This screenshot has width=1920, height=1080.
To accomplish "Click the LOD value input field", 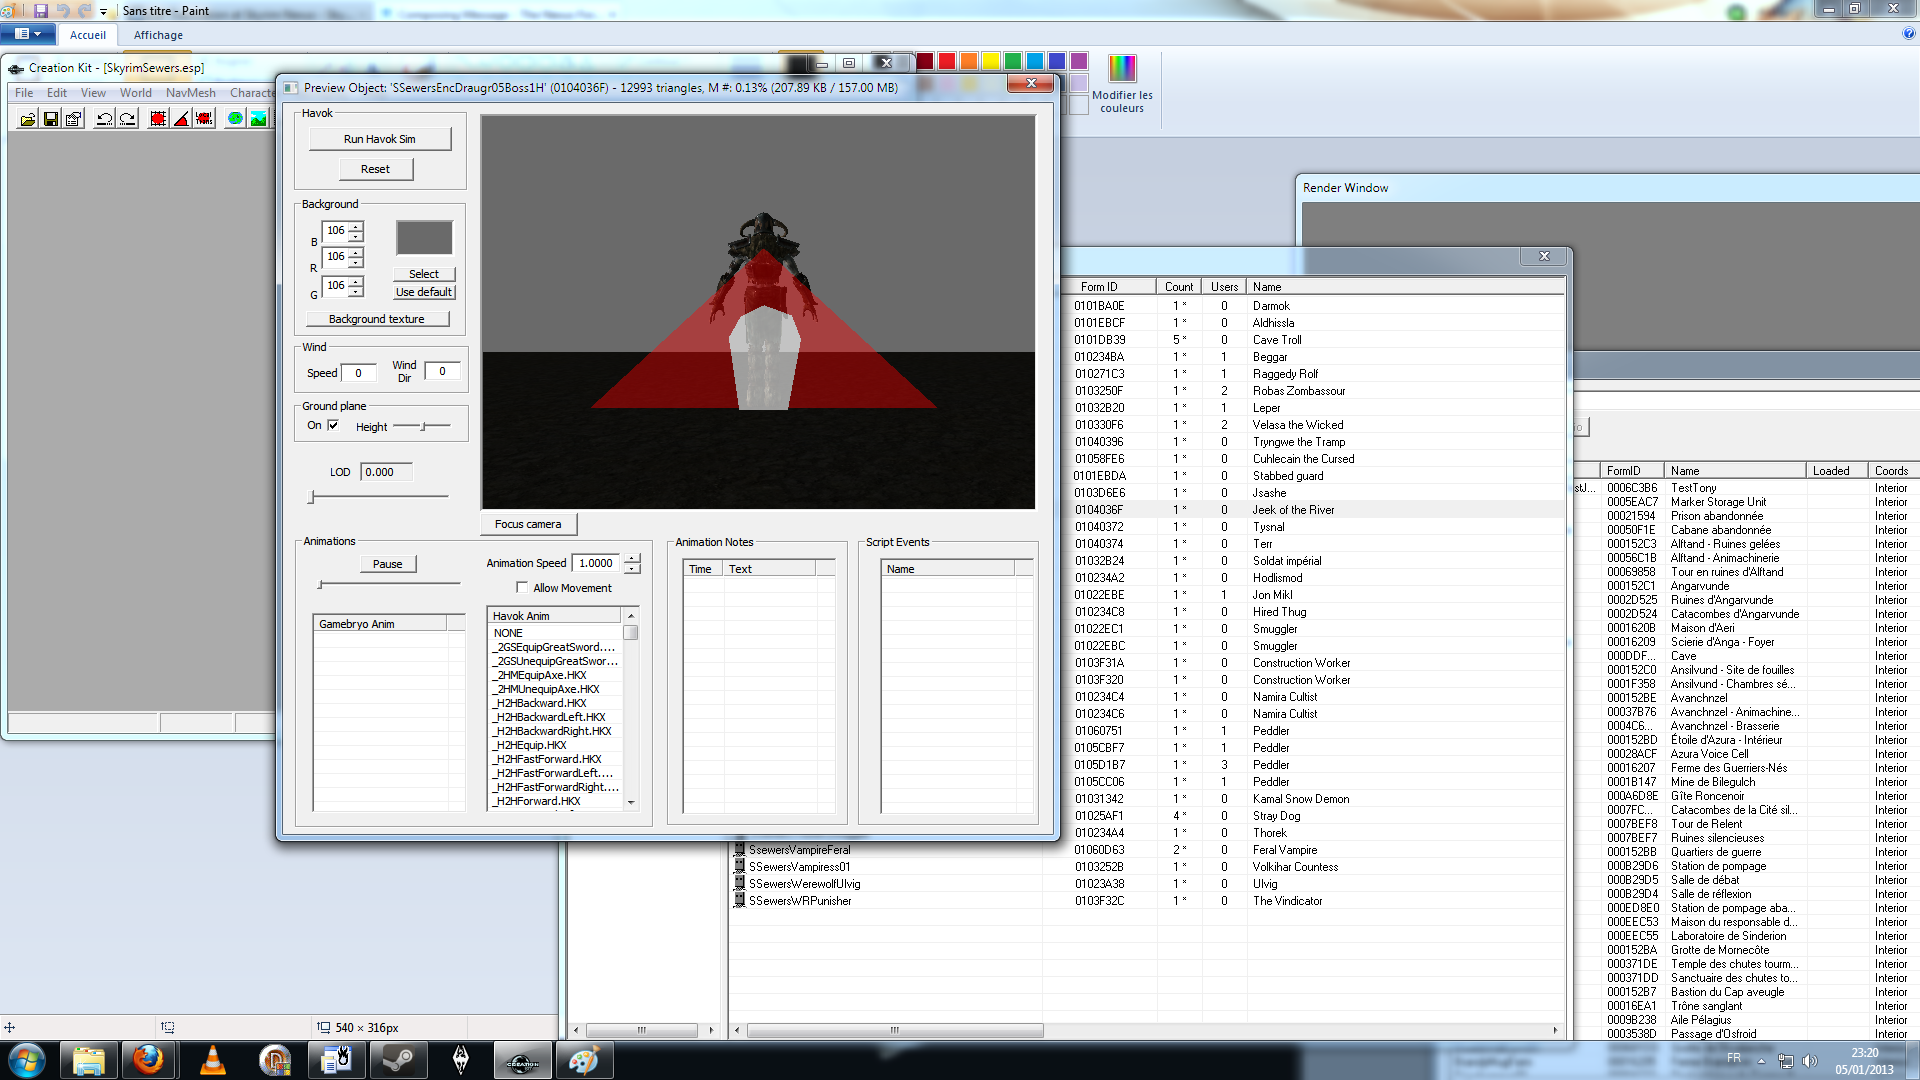I will coord(387,472).
